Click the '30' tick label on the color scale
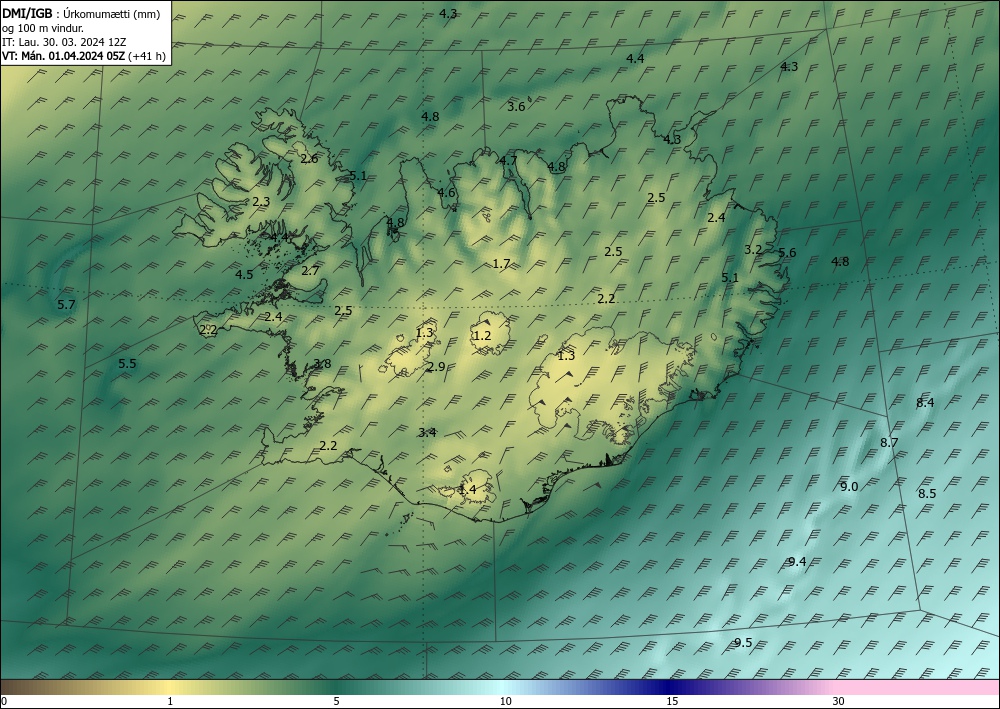The height and width of the screenshot is (709, 1000). tap(838, 701)
